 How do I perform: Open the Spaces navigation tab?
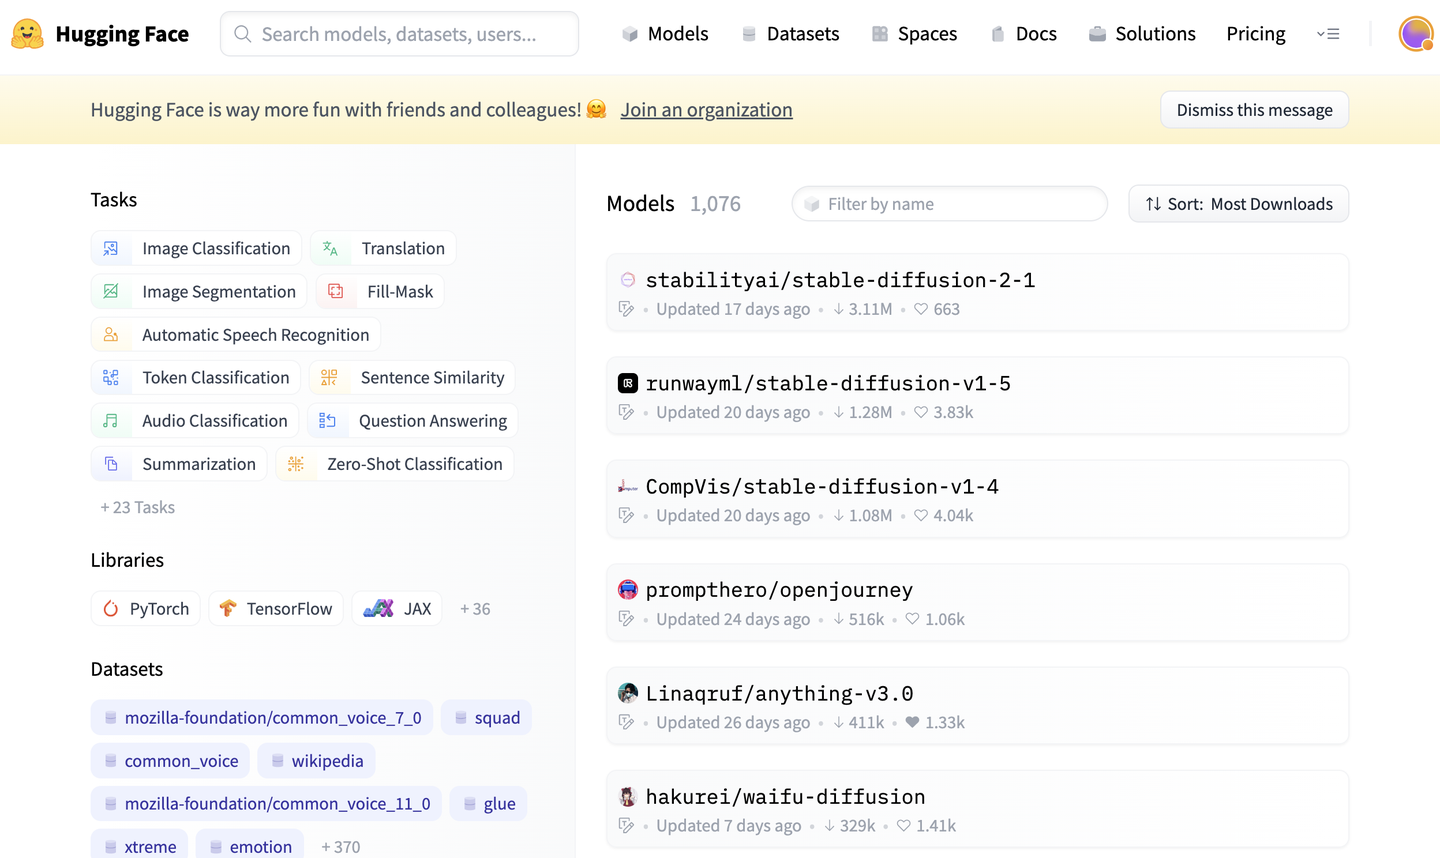click(914, 34)
